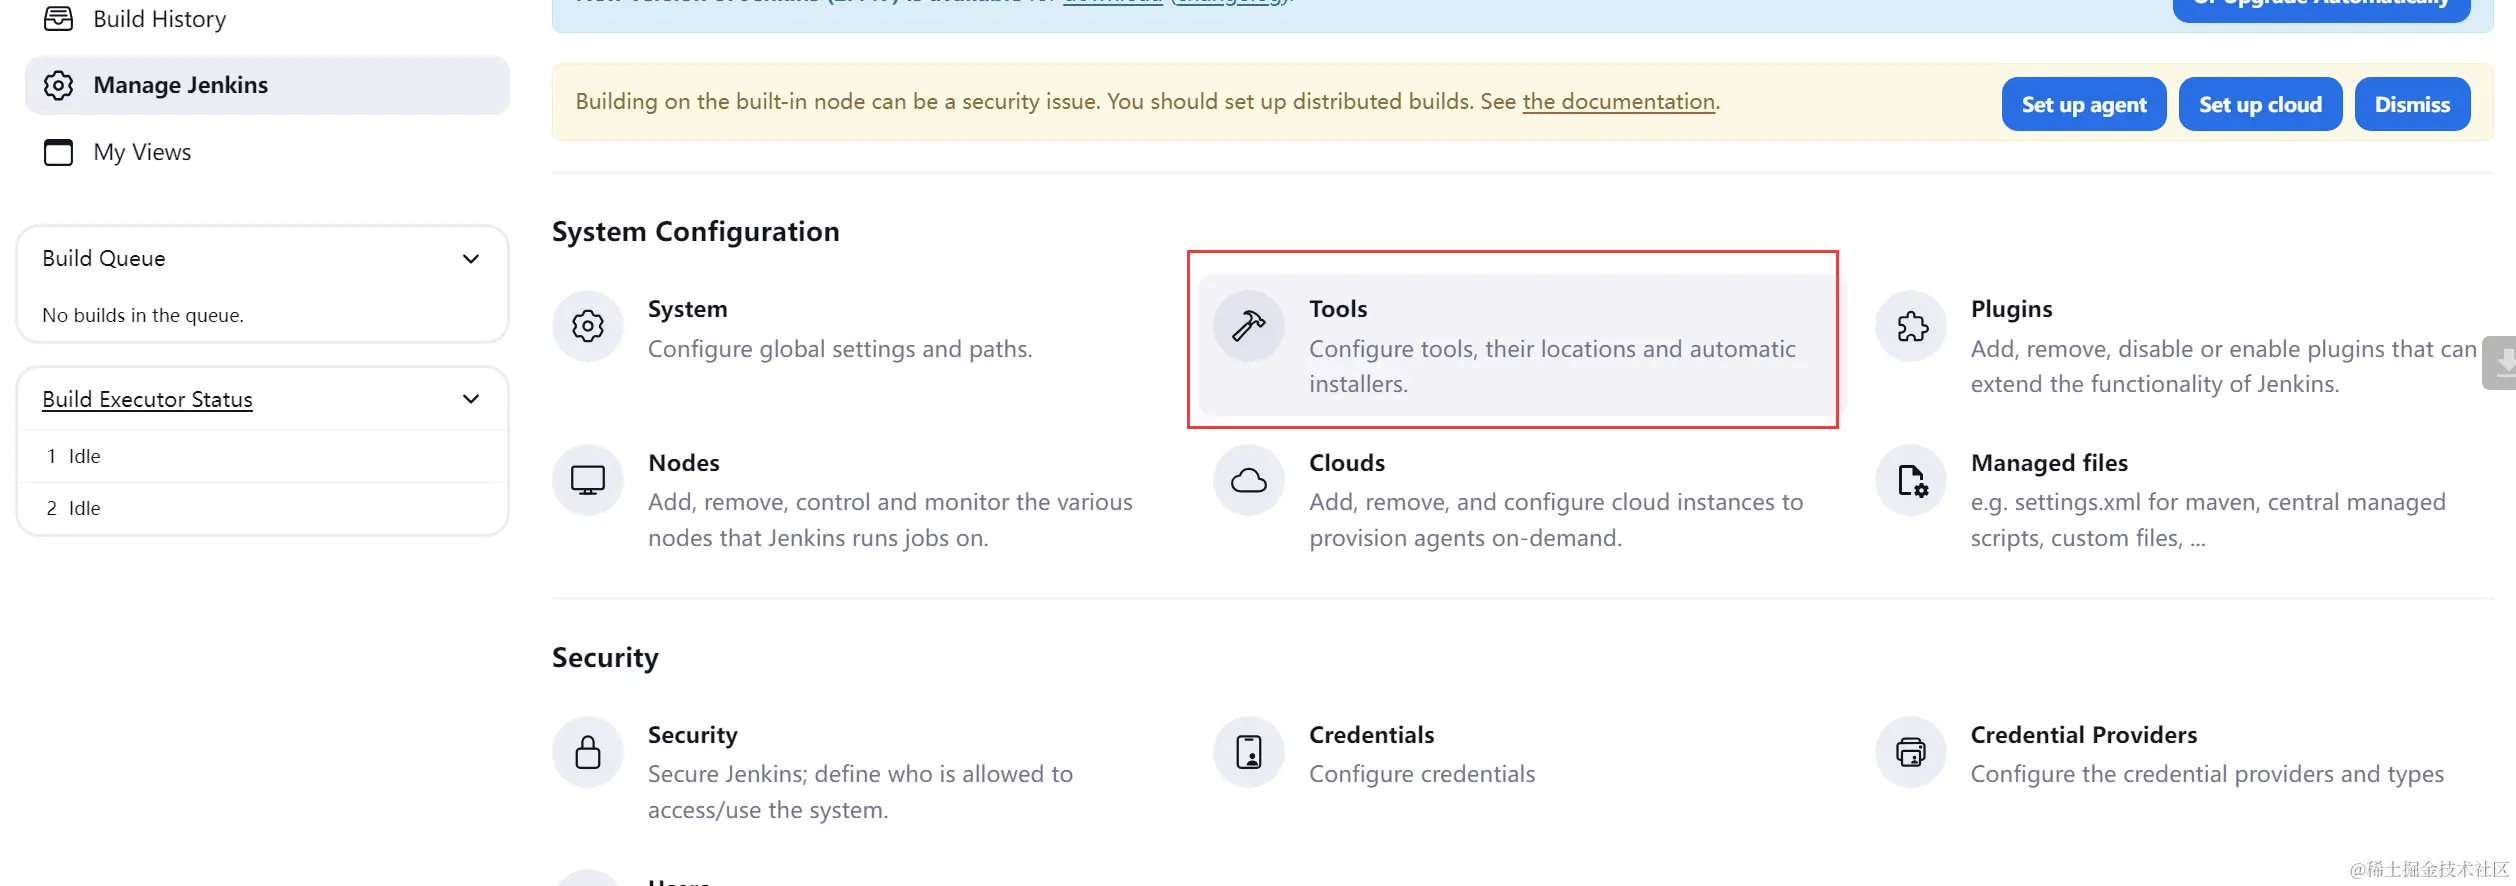Dismiss the security warning banner
2516x886 pixels.
(x=2411, y=104)
